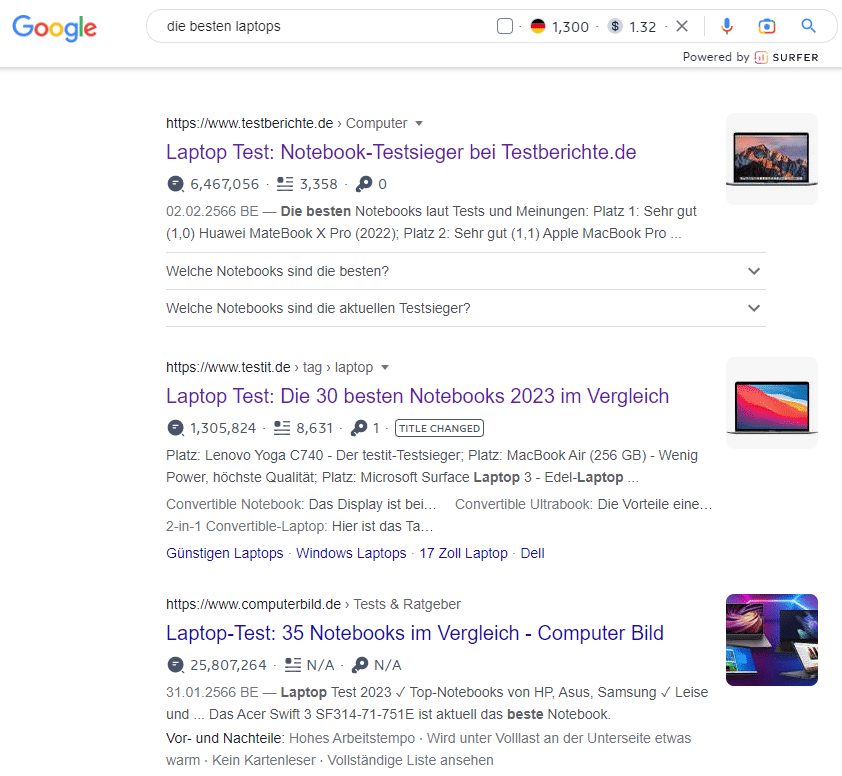842x776 pixels.
Task: Start voice search with microphone icon
Action: point(727,26)
